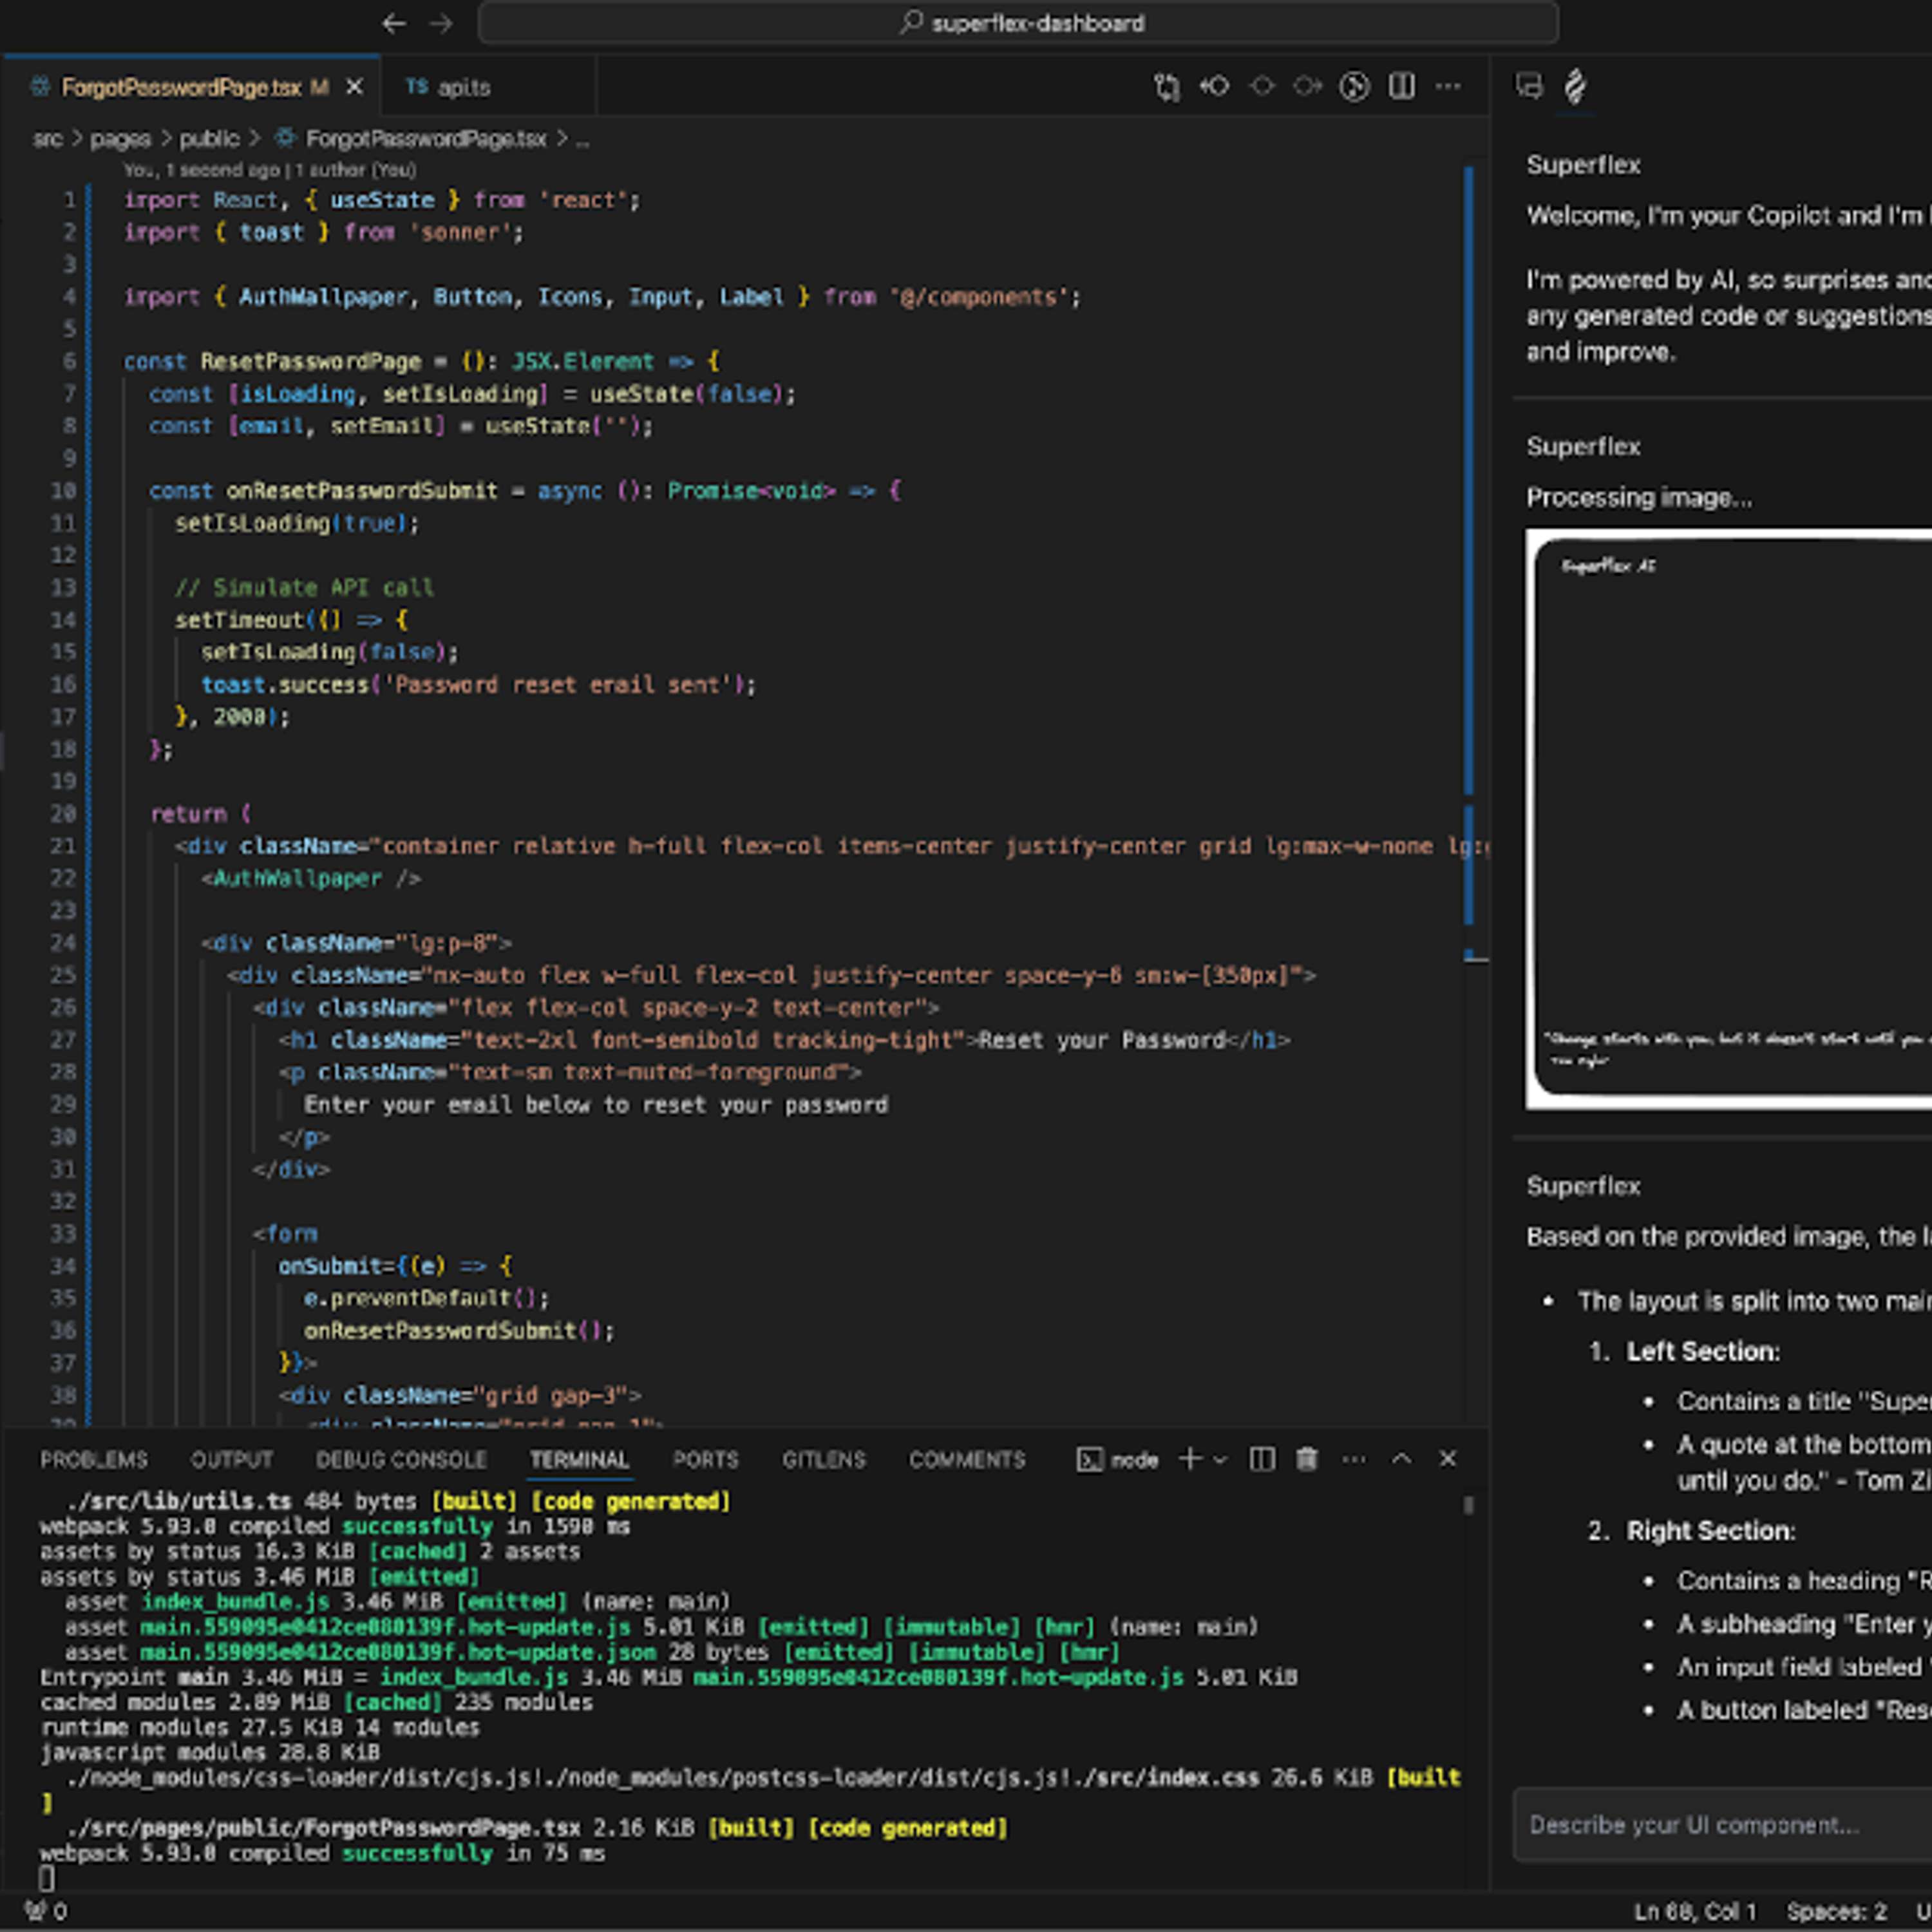Open the superflex-dashboard command search box
The height and width of the screenshot is (1932, 1932).
1018,23
